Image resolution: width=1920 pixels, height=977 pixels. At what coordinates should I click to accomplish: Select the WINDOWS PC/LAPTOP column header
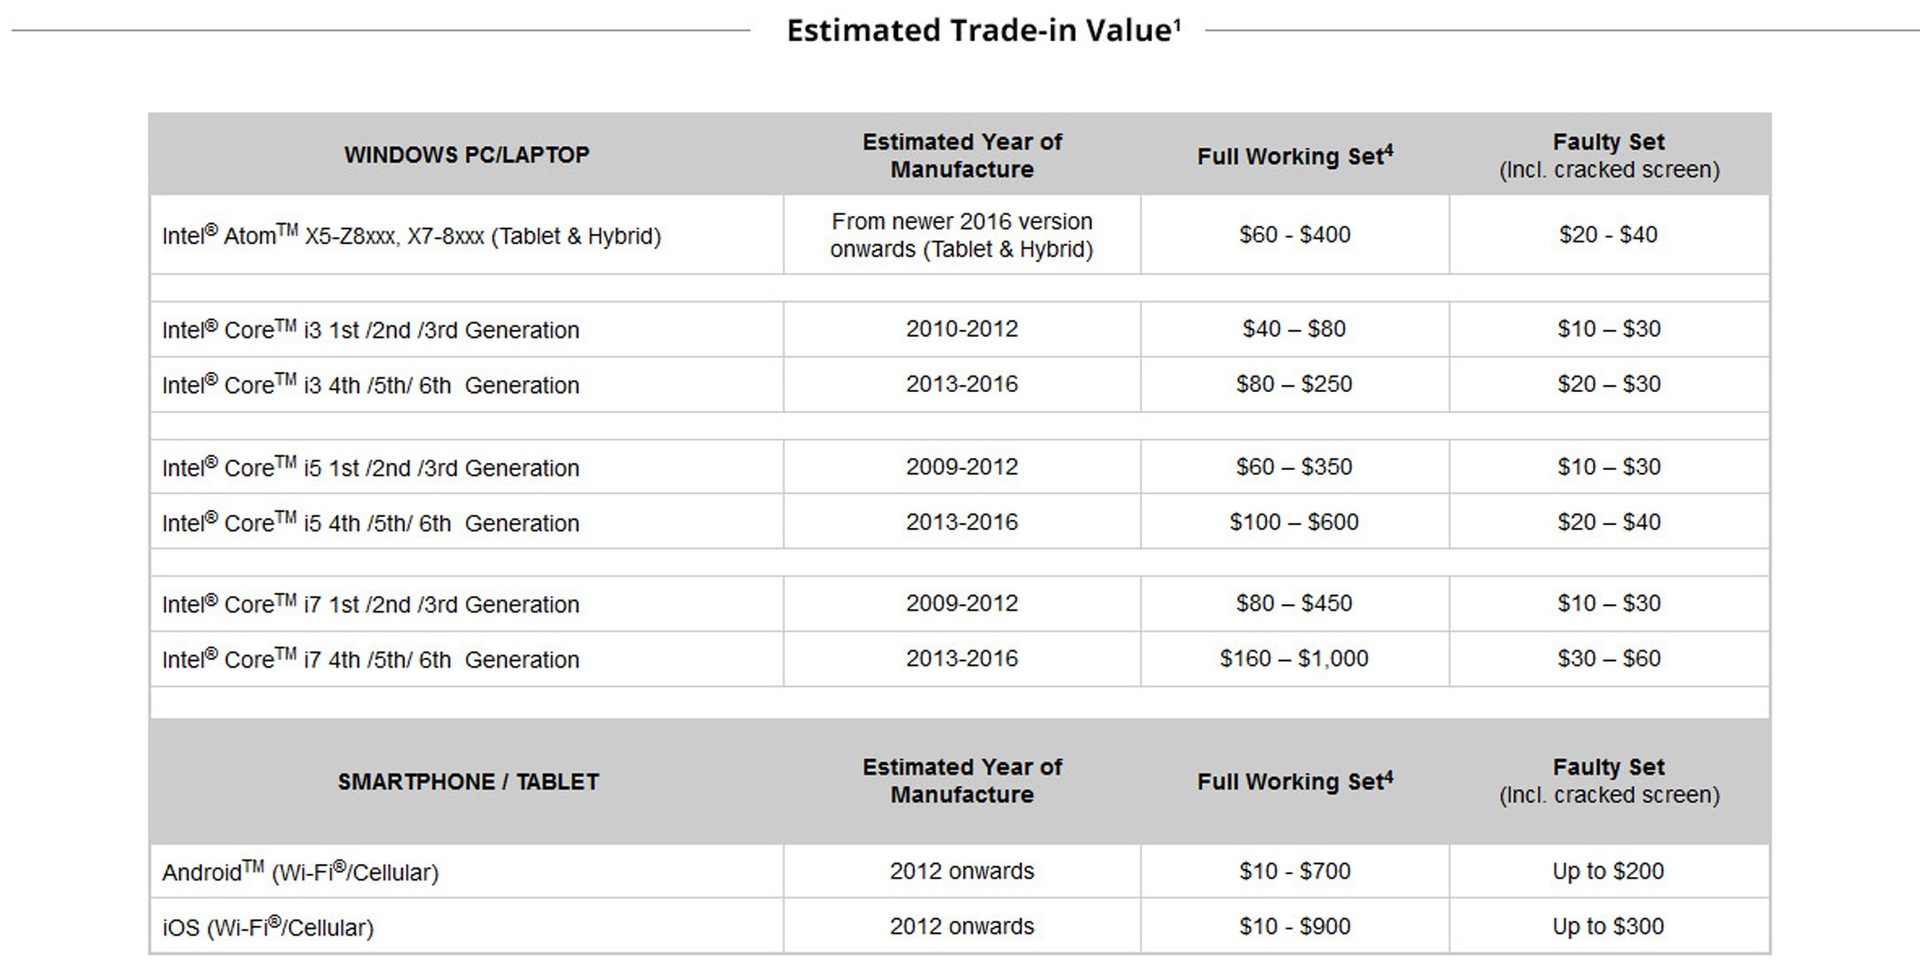(467, 155)
